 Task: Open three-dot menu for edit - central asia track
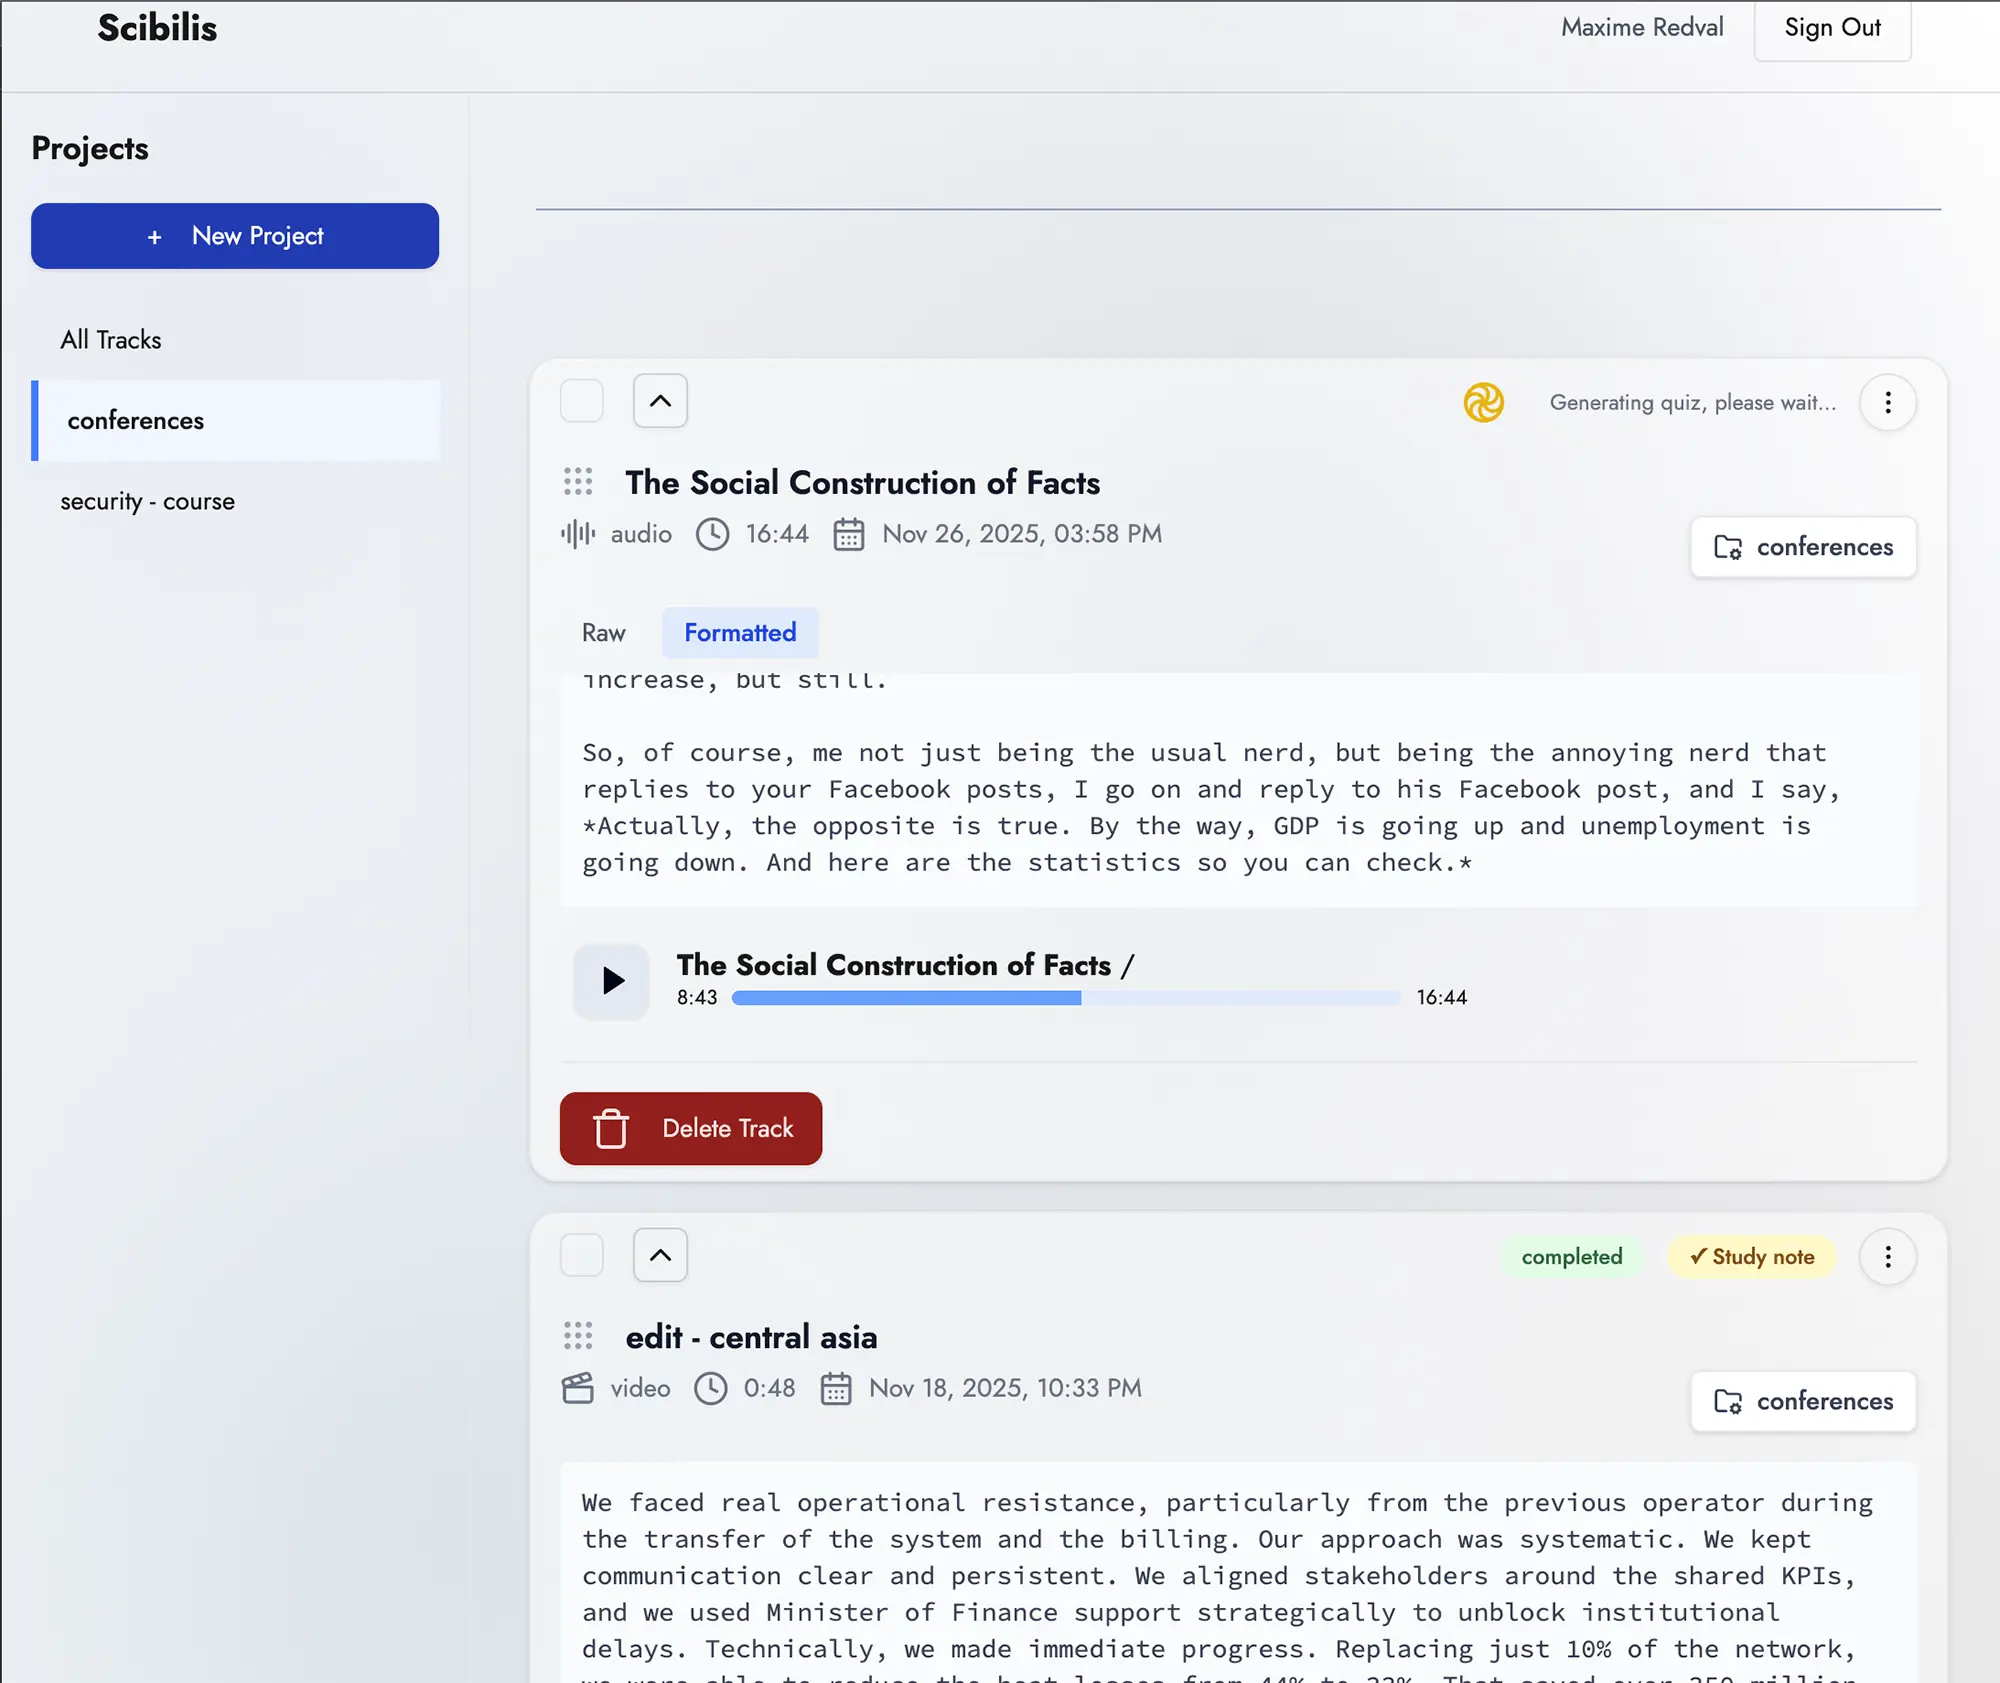1887,1256
